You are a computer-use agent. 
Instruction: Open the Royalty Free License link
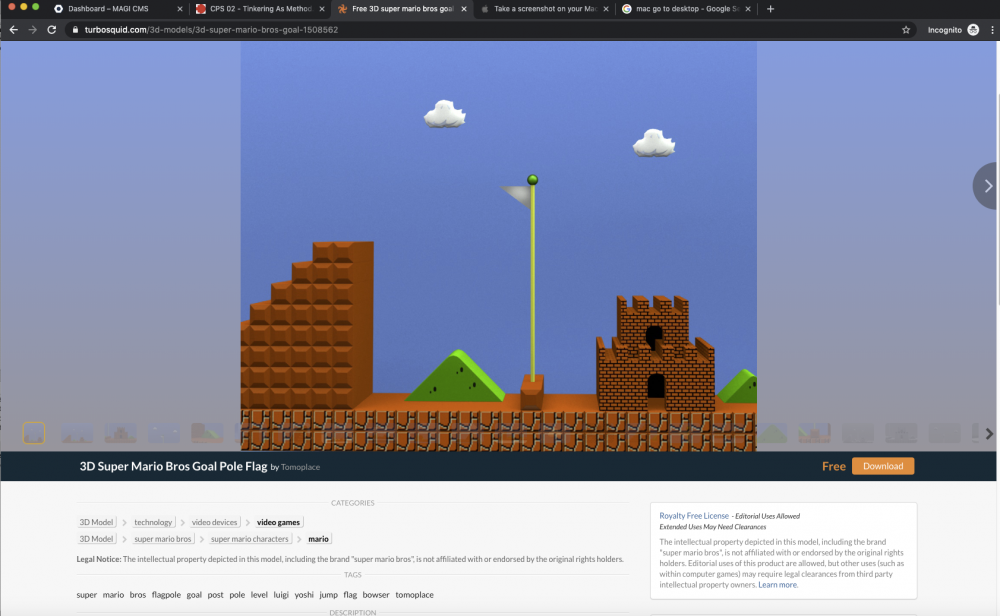[694, 516]
